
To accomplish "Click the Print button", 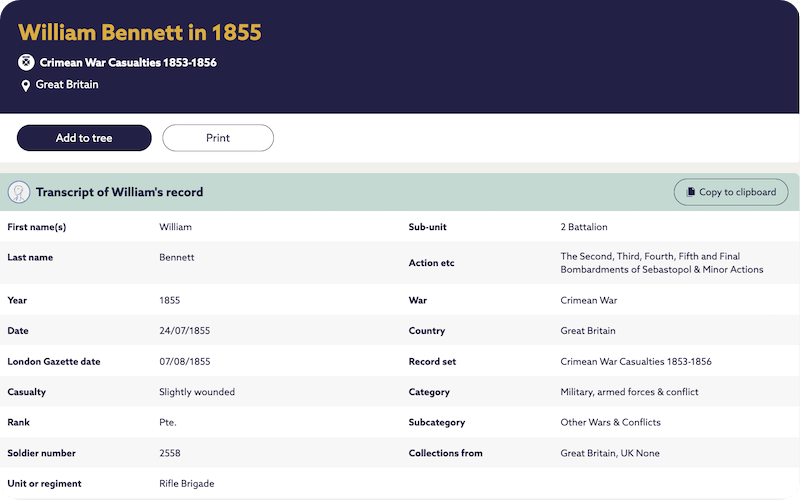I will (x=218, y=138).
